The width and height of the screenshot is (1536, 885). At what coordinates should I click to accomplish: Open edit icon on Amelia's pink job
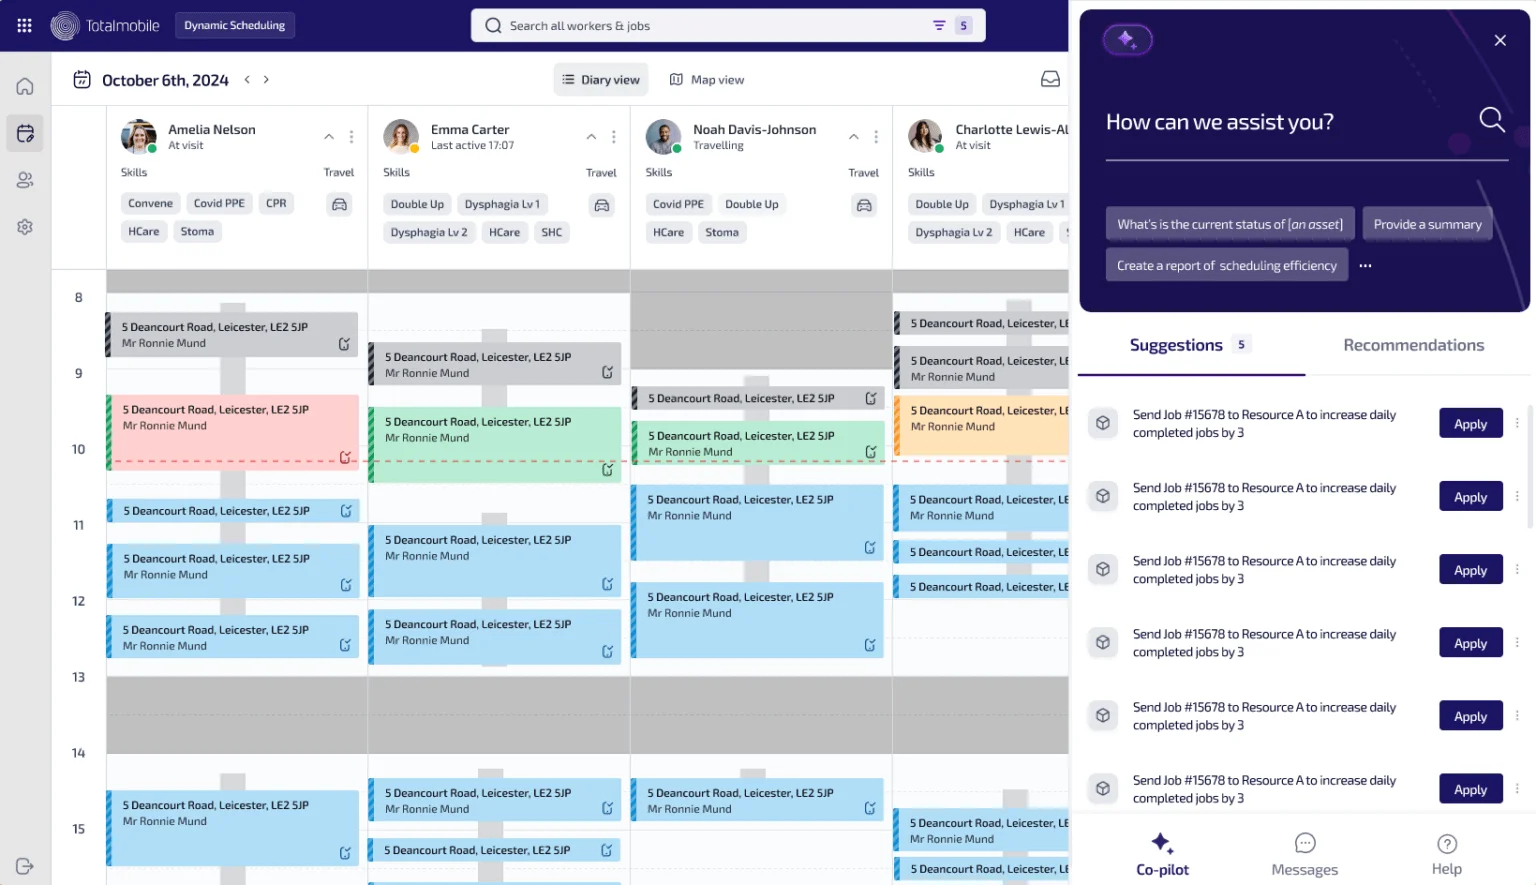click(x=345, y=457)
